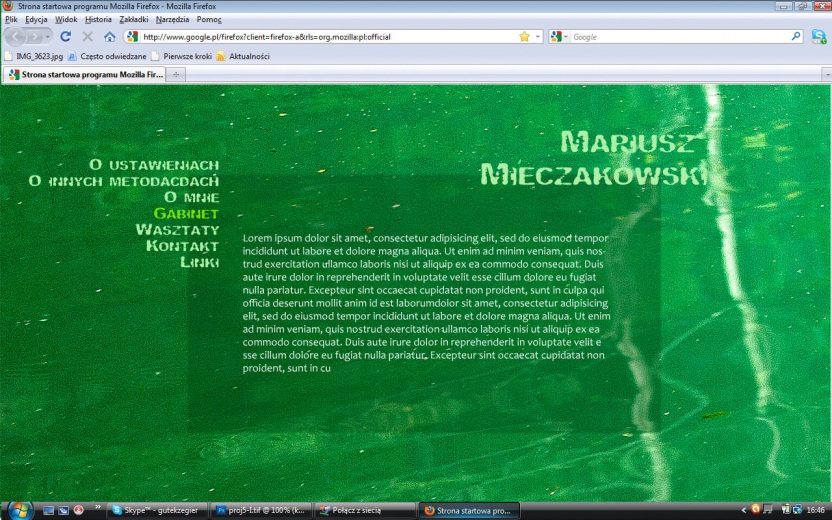
Task: Click the Skype toolbar icon
Action: [819, 37]
